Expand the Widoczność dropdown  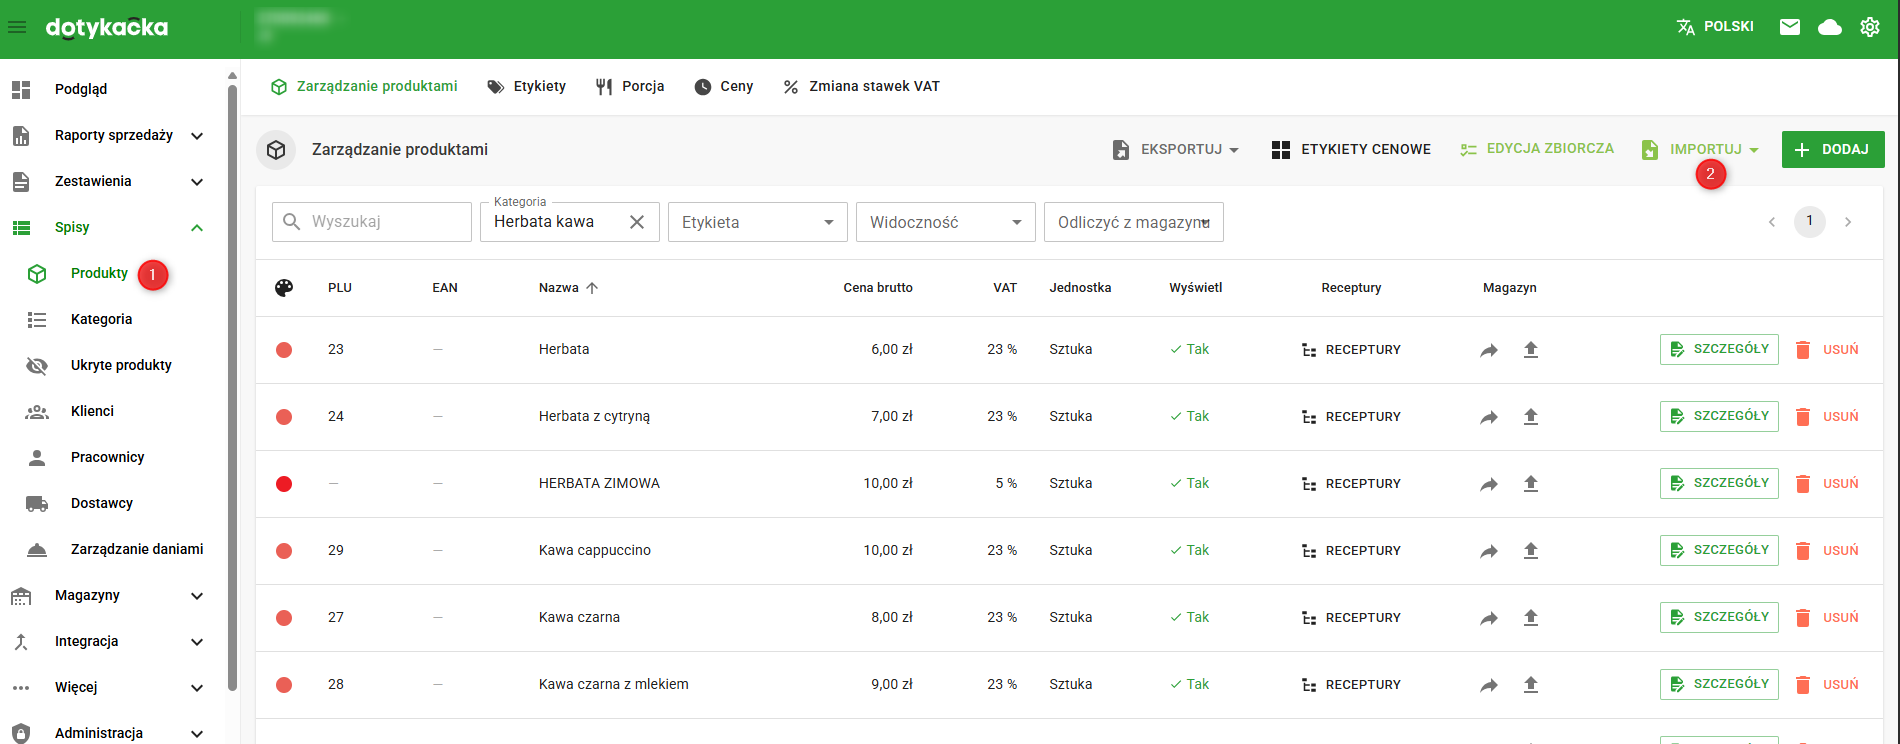945,222
